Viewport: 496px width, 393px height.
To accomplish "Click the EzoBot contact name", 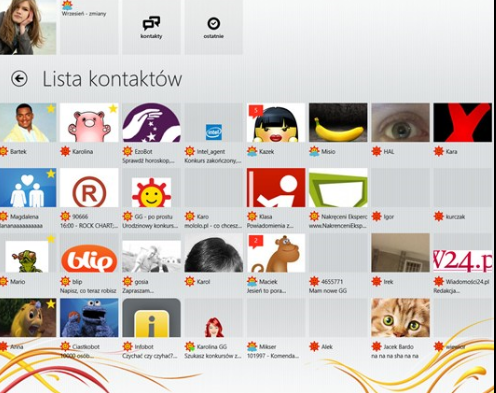I will point(143,152).
